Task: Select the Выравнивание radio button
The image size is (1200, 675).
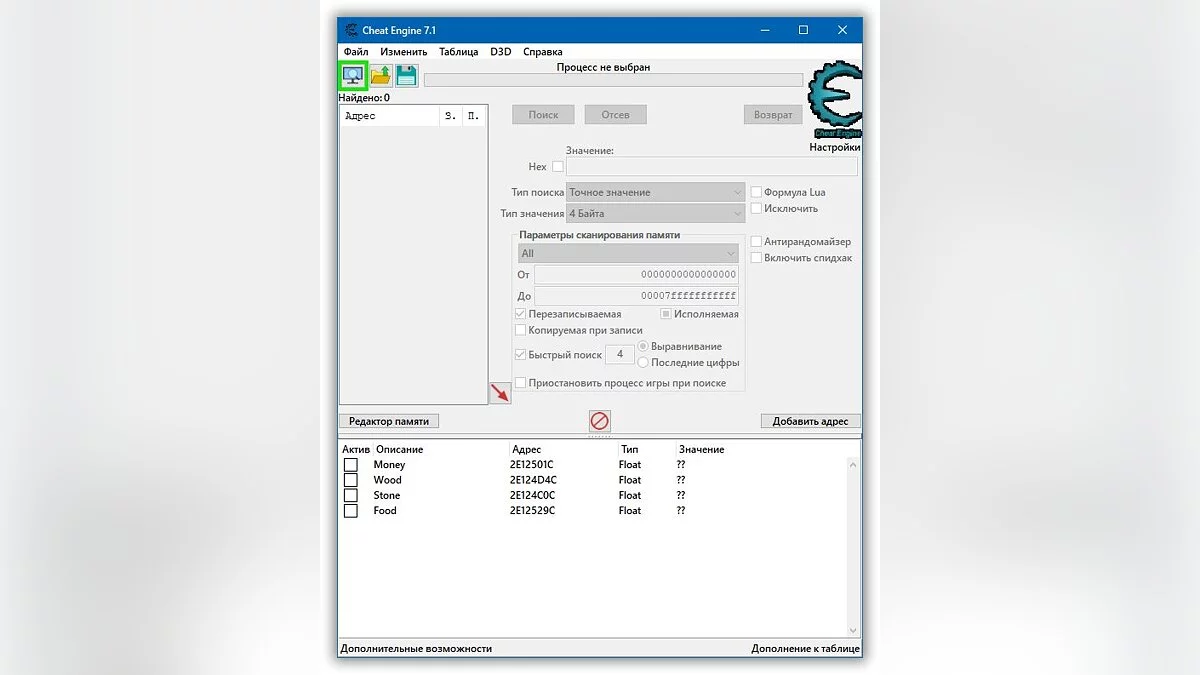Action: click(643, 346)
